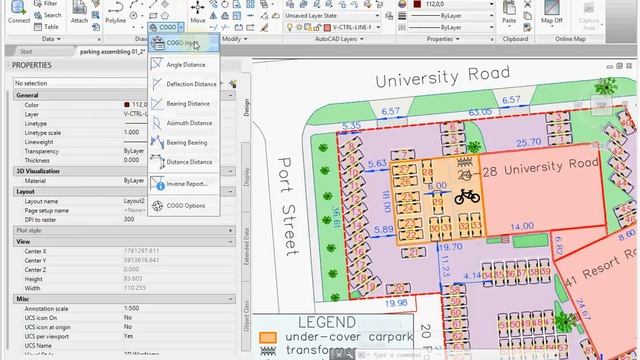Choose COGO Input from the menu

[184, 43]
